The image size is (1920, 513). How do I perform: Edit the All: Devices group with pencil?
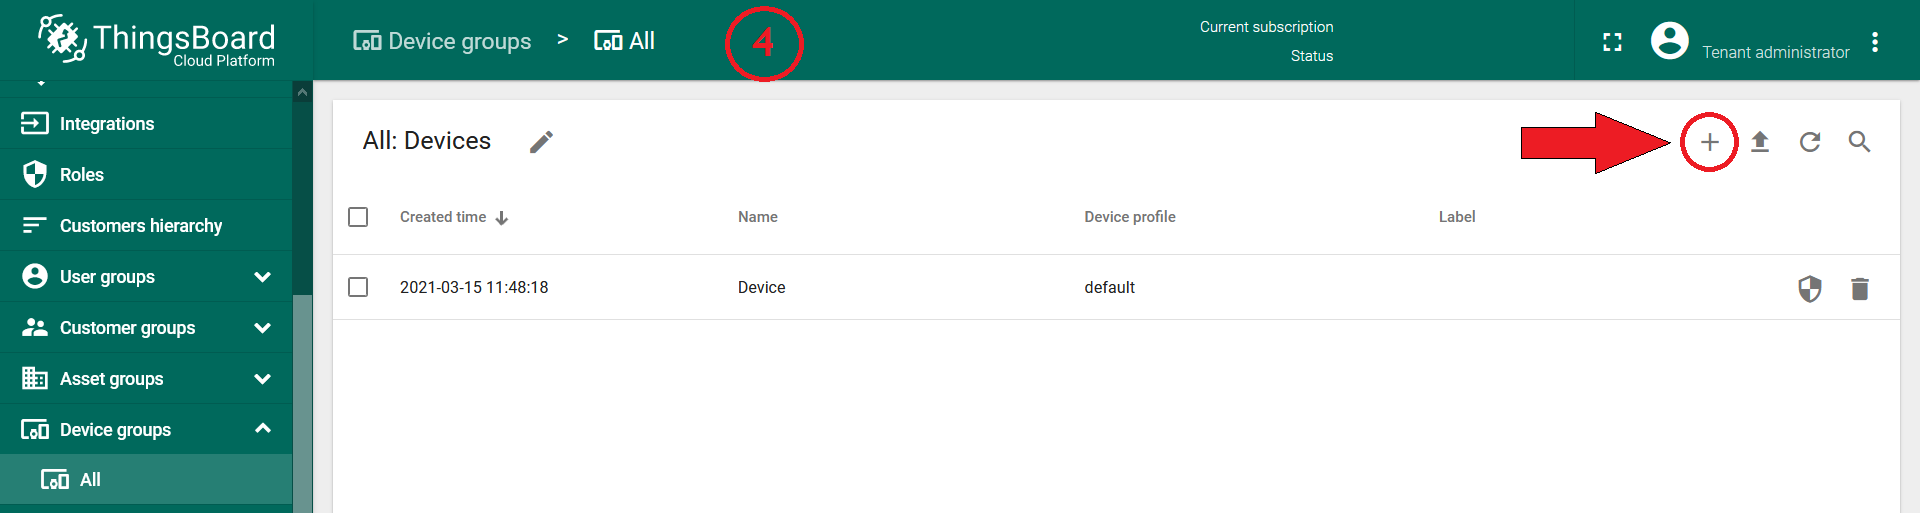541,142
